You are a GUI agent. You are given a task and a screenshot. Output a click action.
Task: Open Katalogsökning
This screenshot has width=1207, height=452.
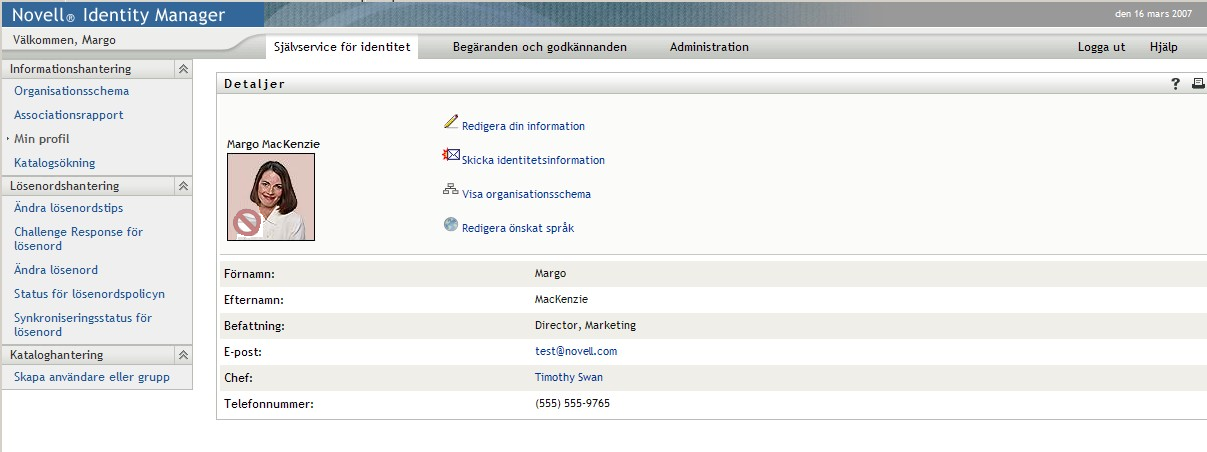pyautogui.click(x=55, y=163)
